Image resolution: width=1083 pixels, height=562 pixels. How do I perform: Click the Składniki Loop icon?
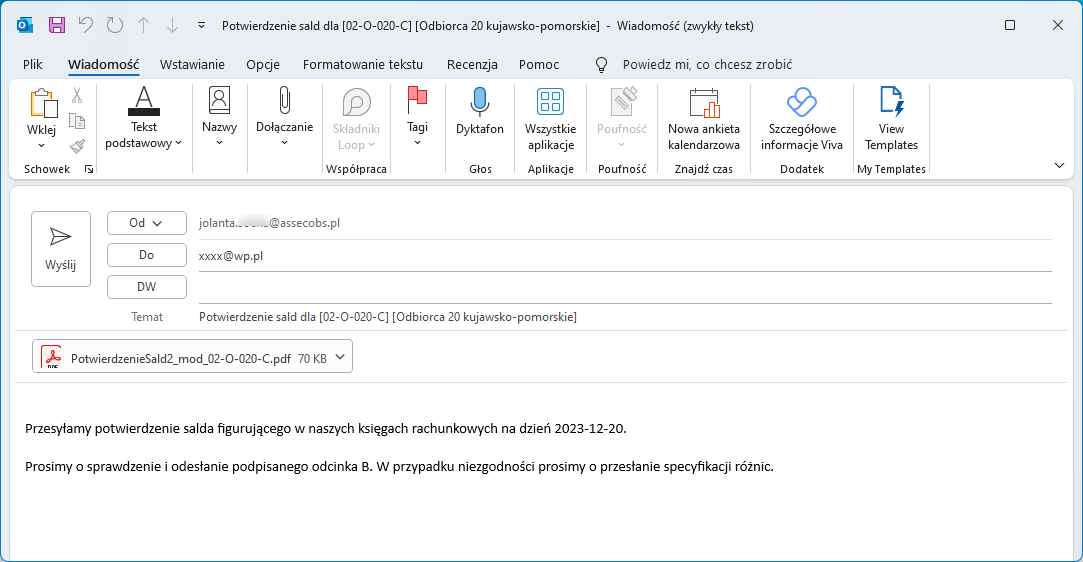pyautogui.click(x=356, y=102)
